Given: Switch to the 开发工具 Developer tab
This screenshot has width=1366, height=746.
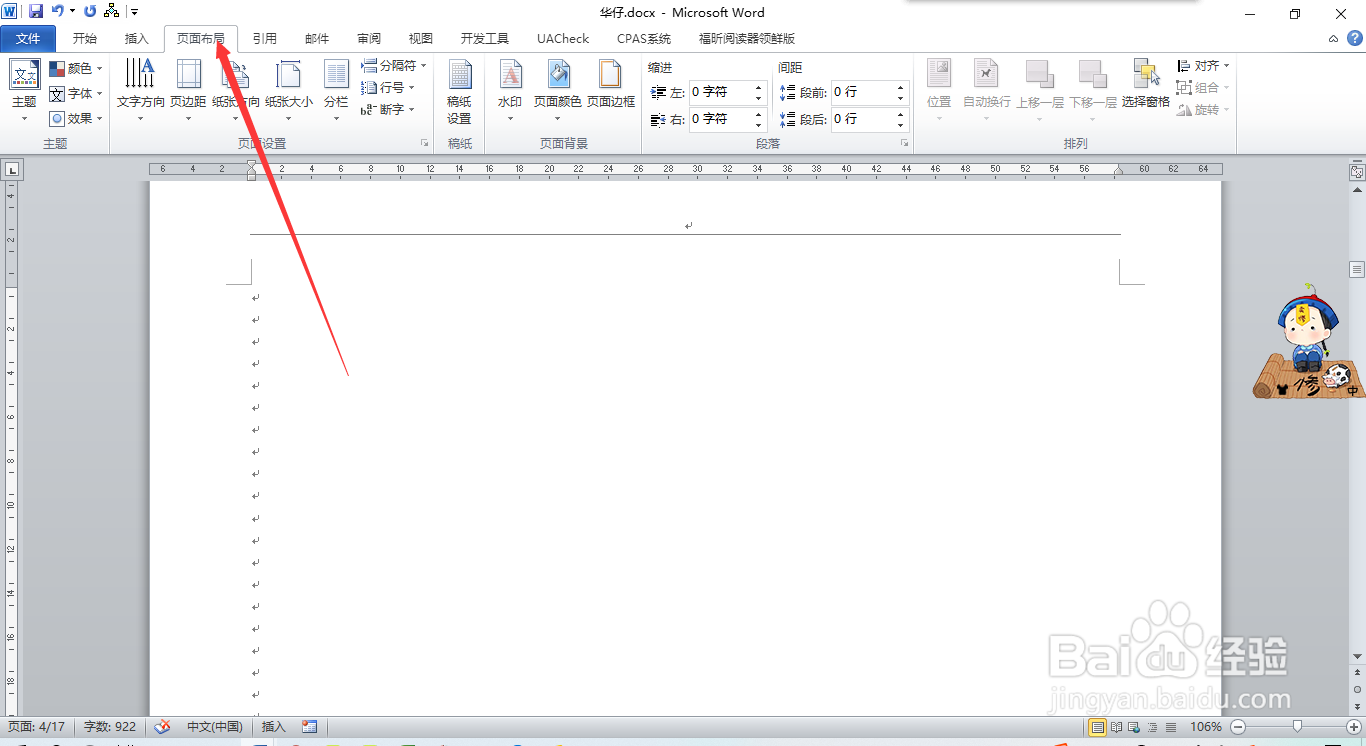Looking at the screenshot, I should point(485,39).
